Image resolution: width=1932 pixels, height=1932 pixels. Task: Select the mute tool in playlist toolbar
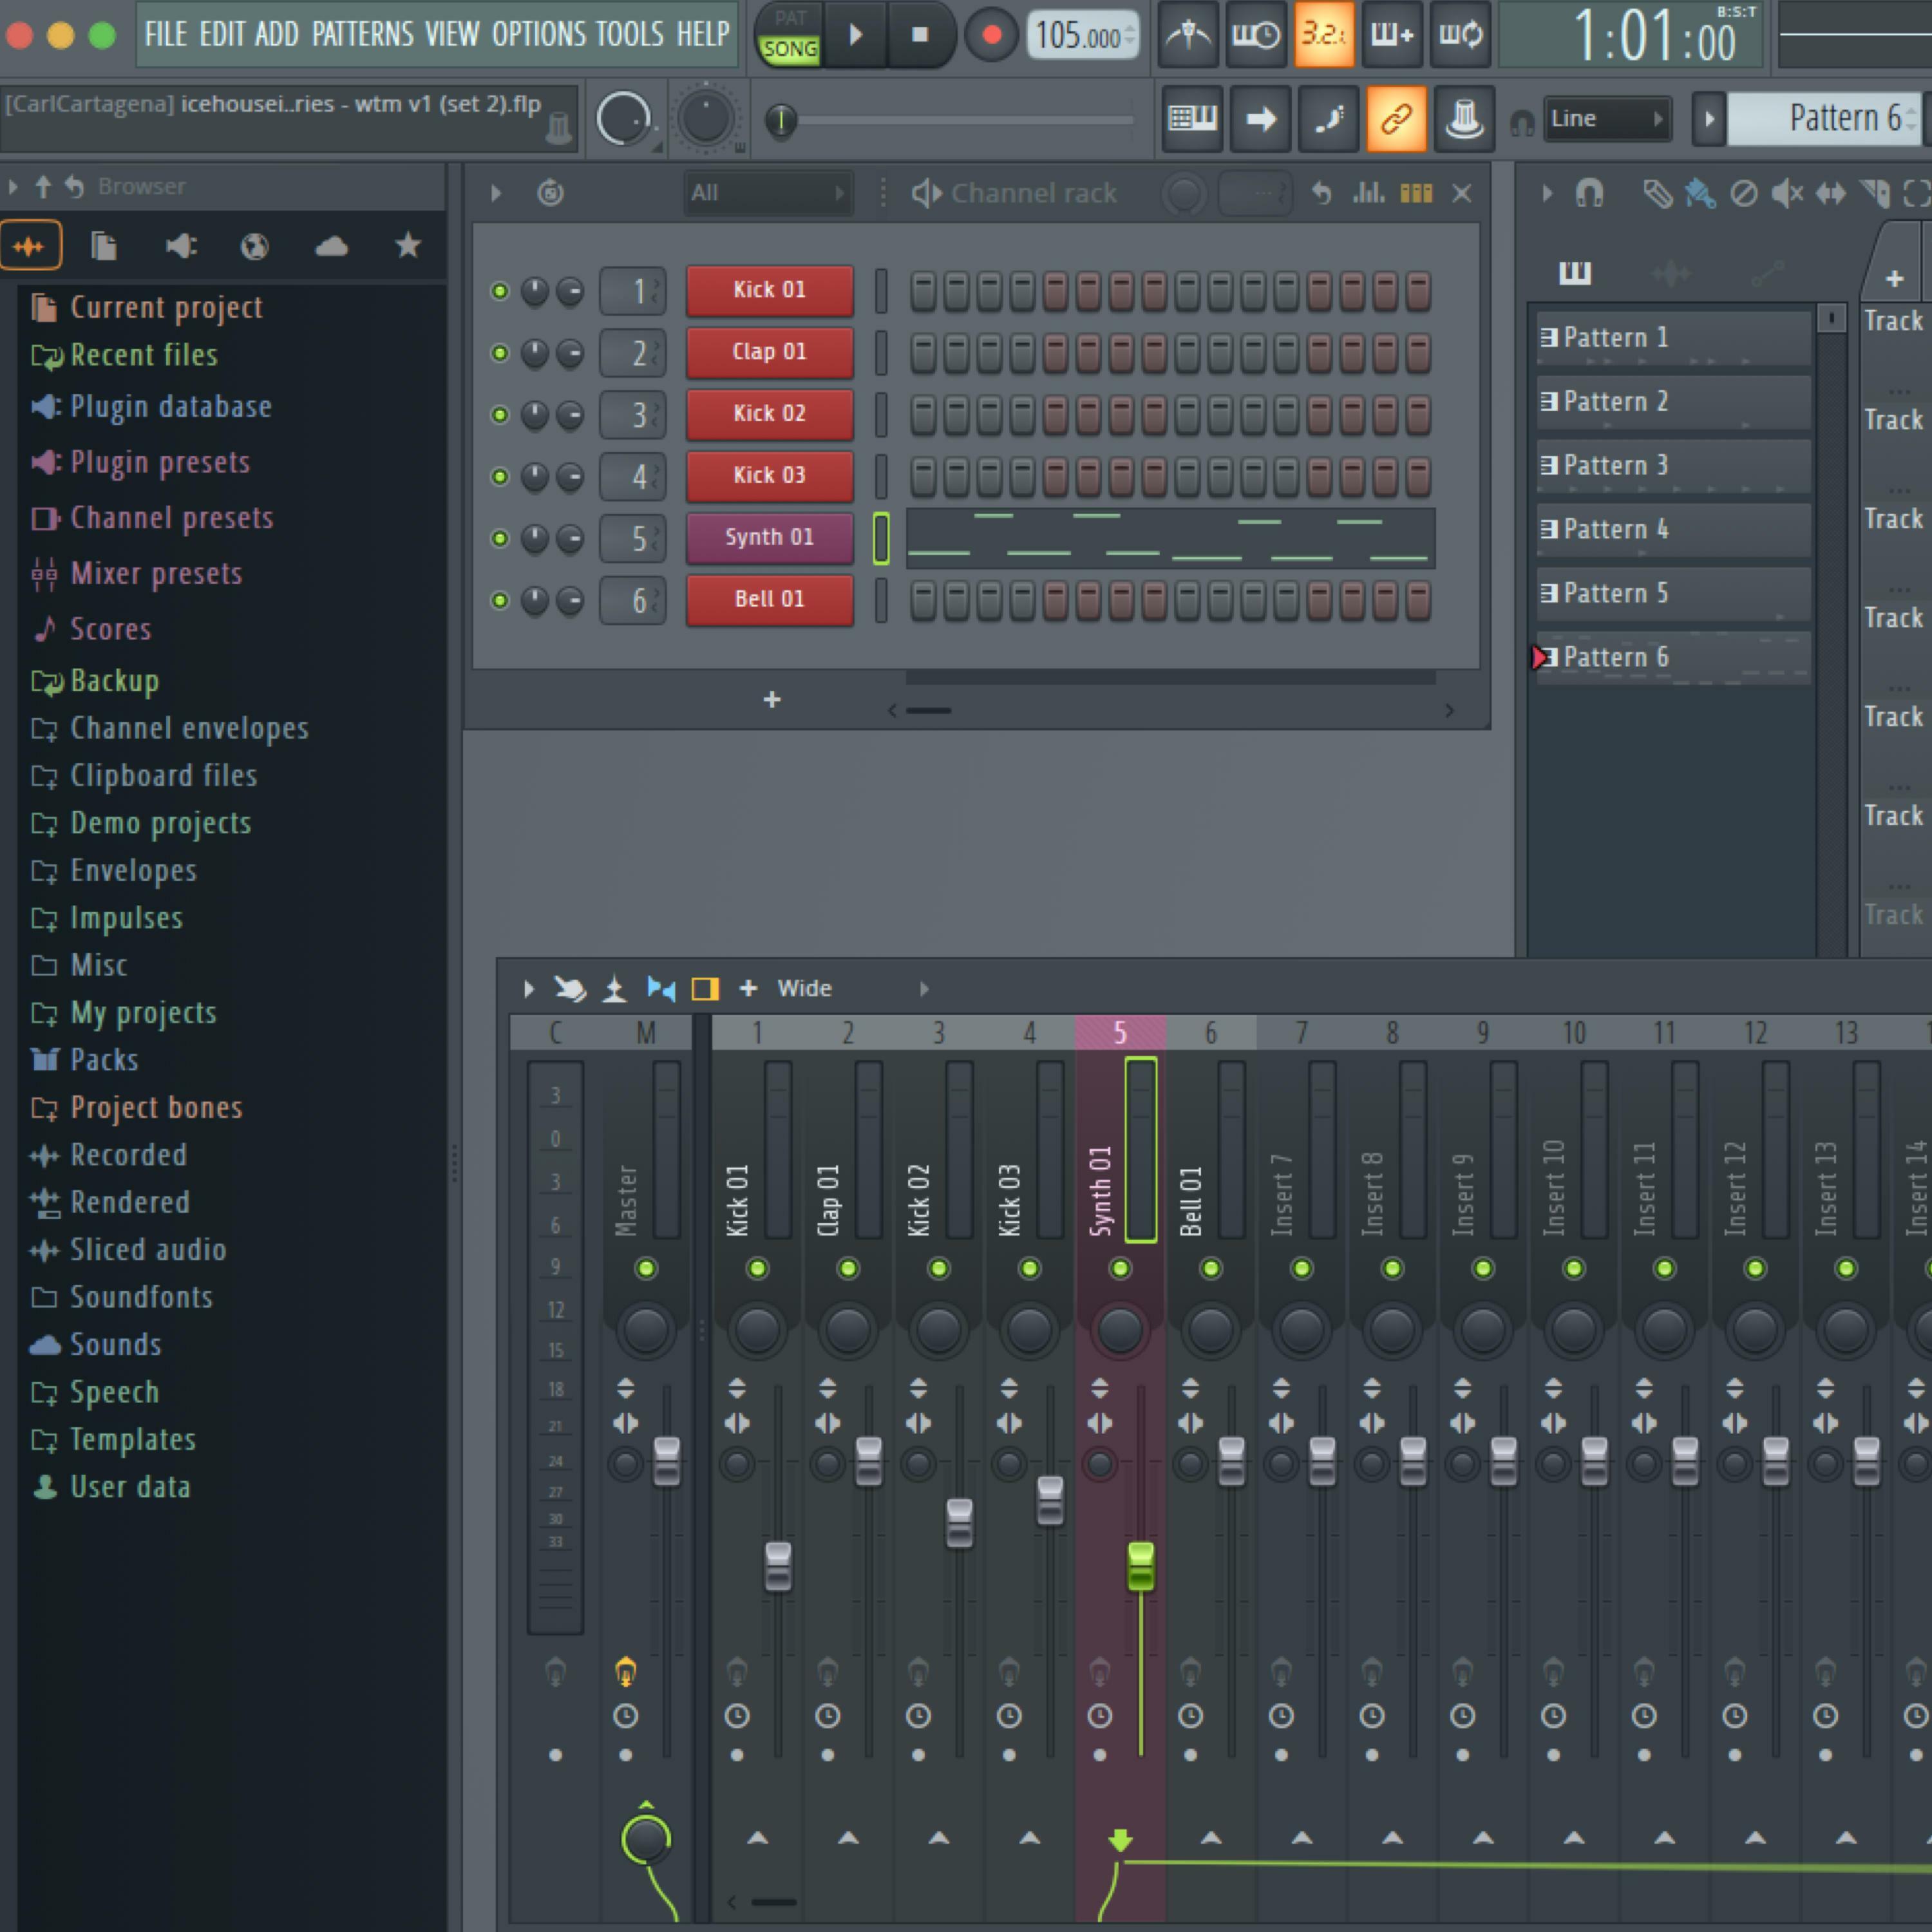(x=1787, y=193)
